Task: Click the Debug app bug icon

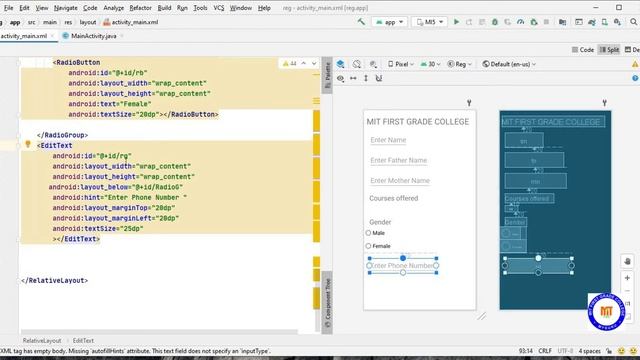Action: pos(495,22)
